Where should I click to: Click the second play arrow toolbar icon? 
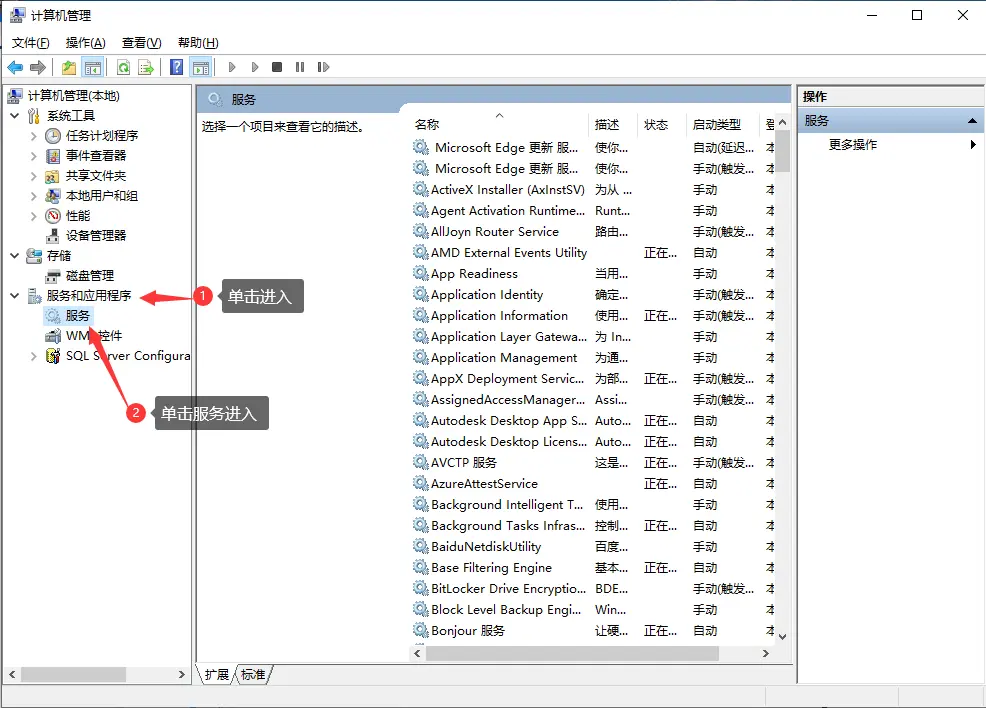(x=255, y=67)
